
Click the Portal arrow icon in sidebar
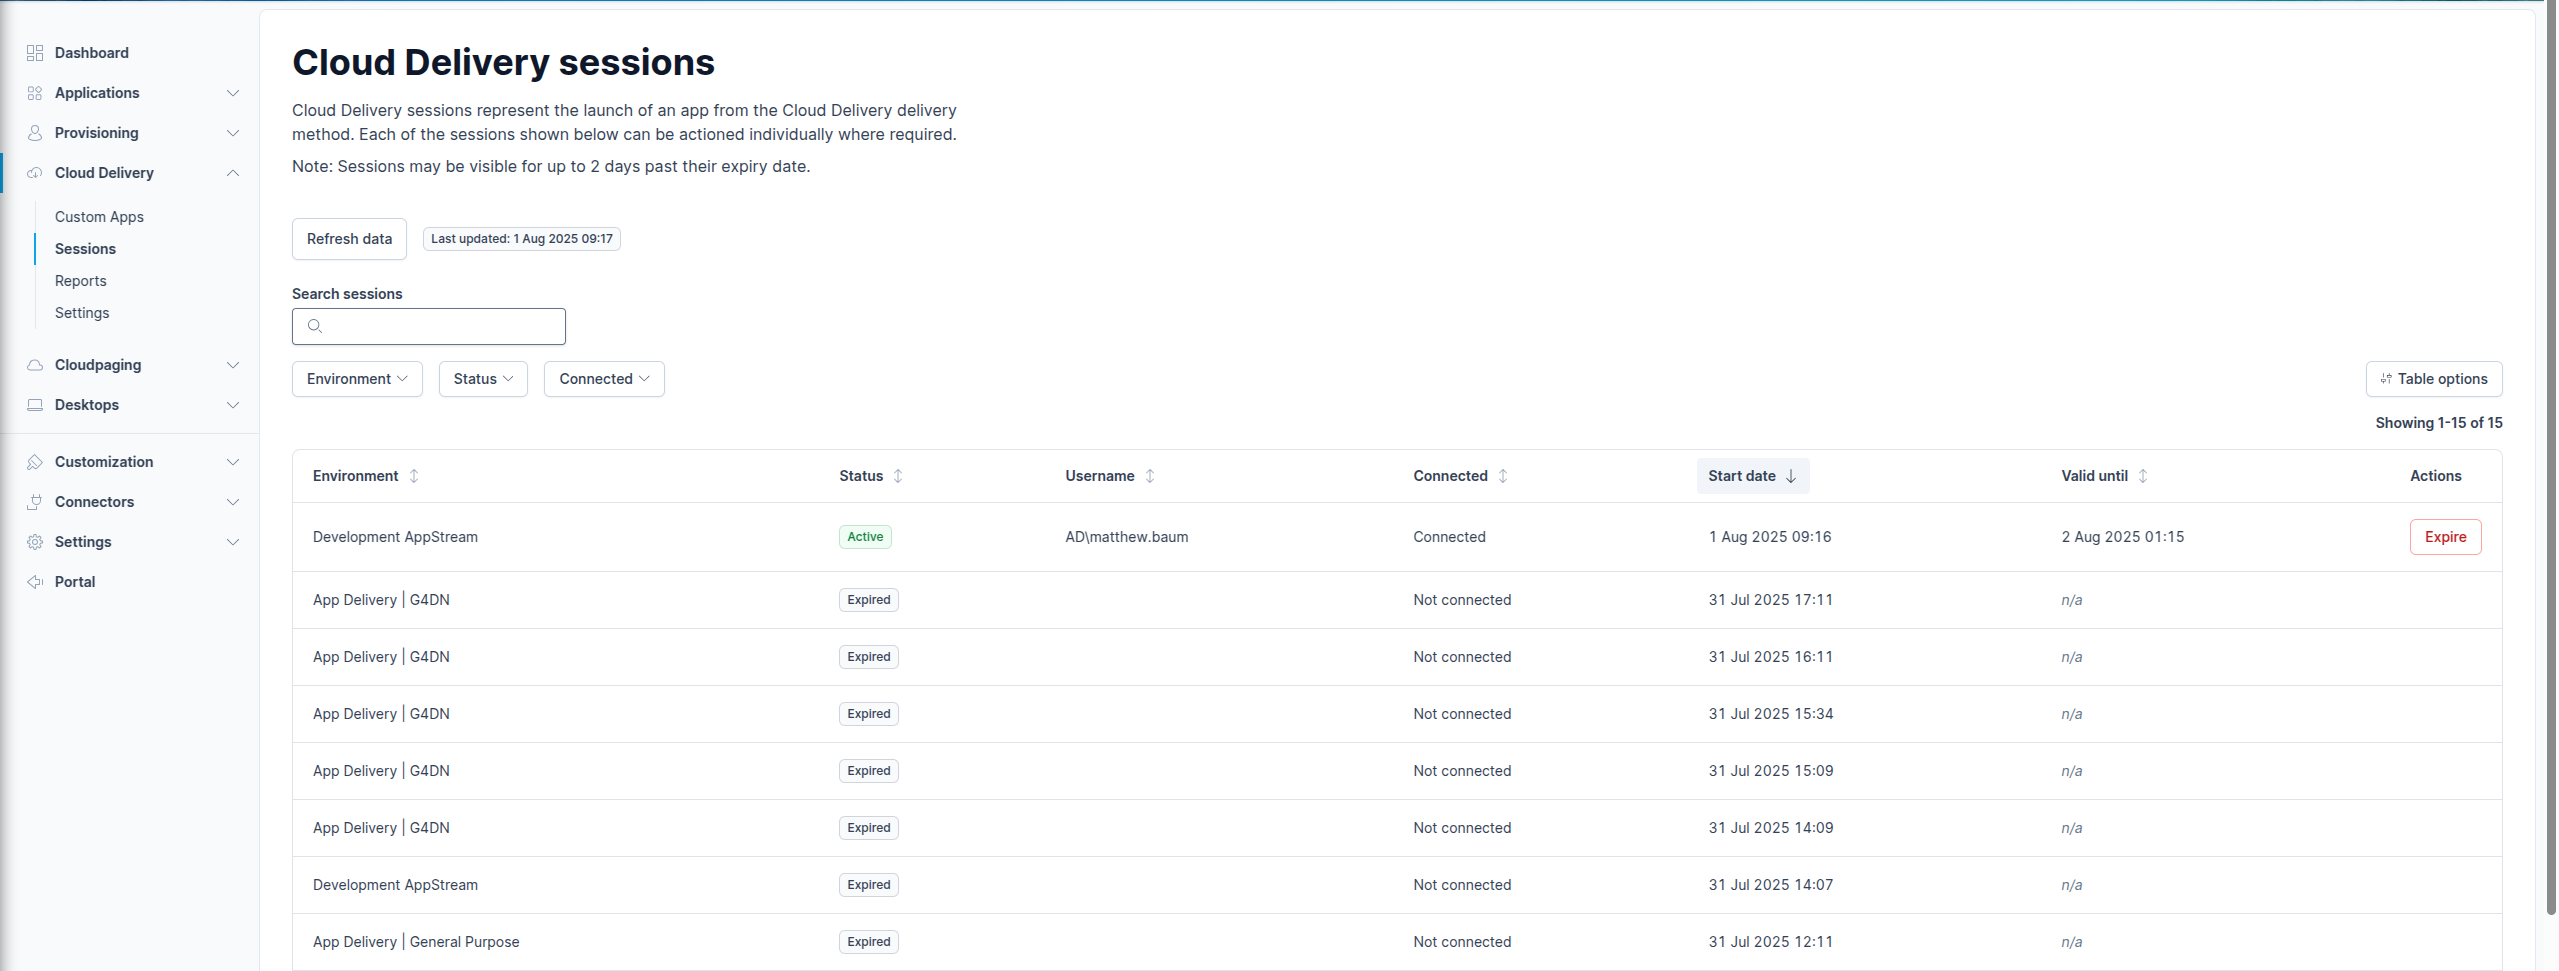(35, 582)
